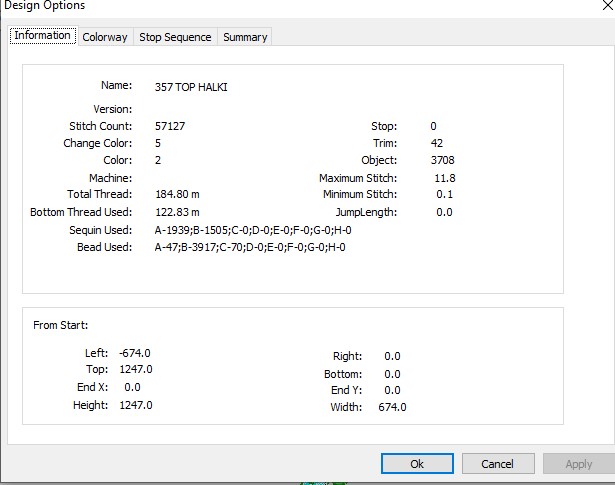Confirm with the Ok button
The height and width of the screenshot is (485, 615).
417,464
